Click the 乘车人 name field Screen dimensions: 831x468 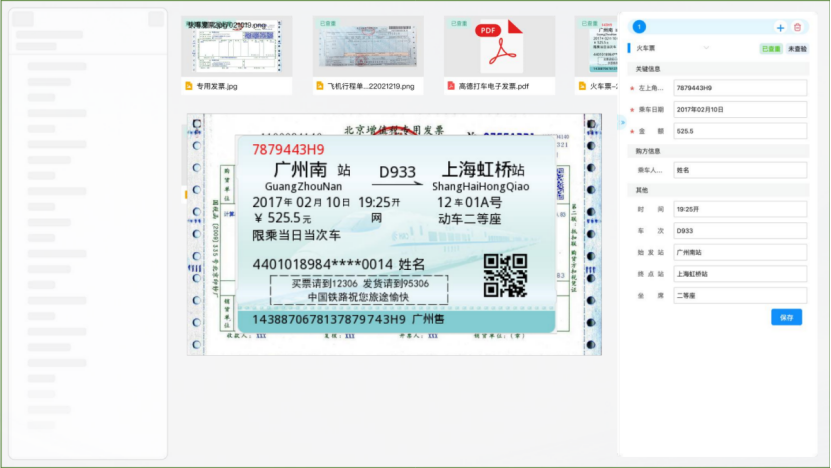pyautogui.click(x=740, y=170)
